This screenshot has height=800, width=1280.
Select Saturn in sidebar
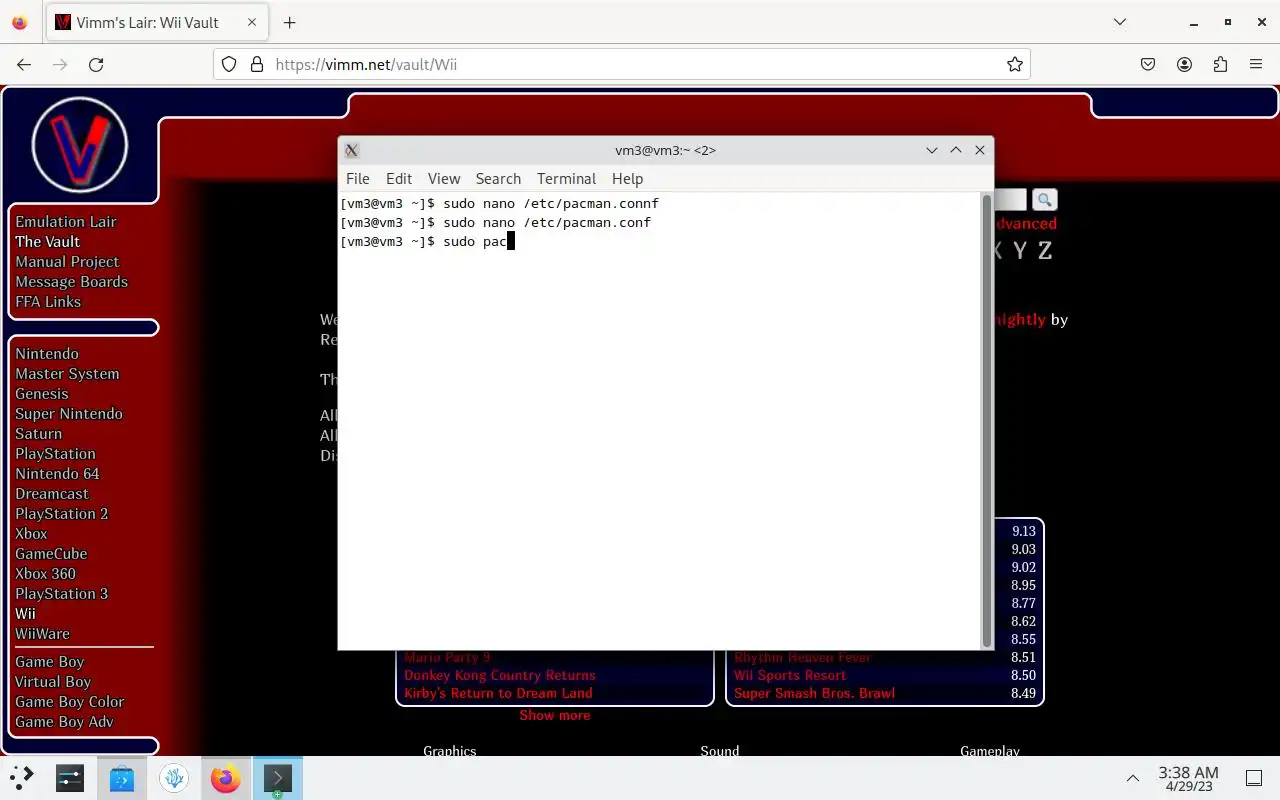tap(38, 434)
